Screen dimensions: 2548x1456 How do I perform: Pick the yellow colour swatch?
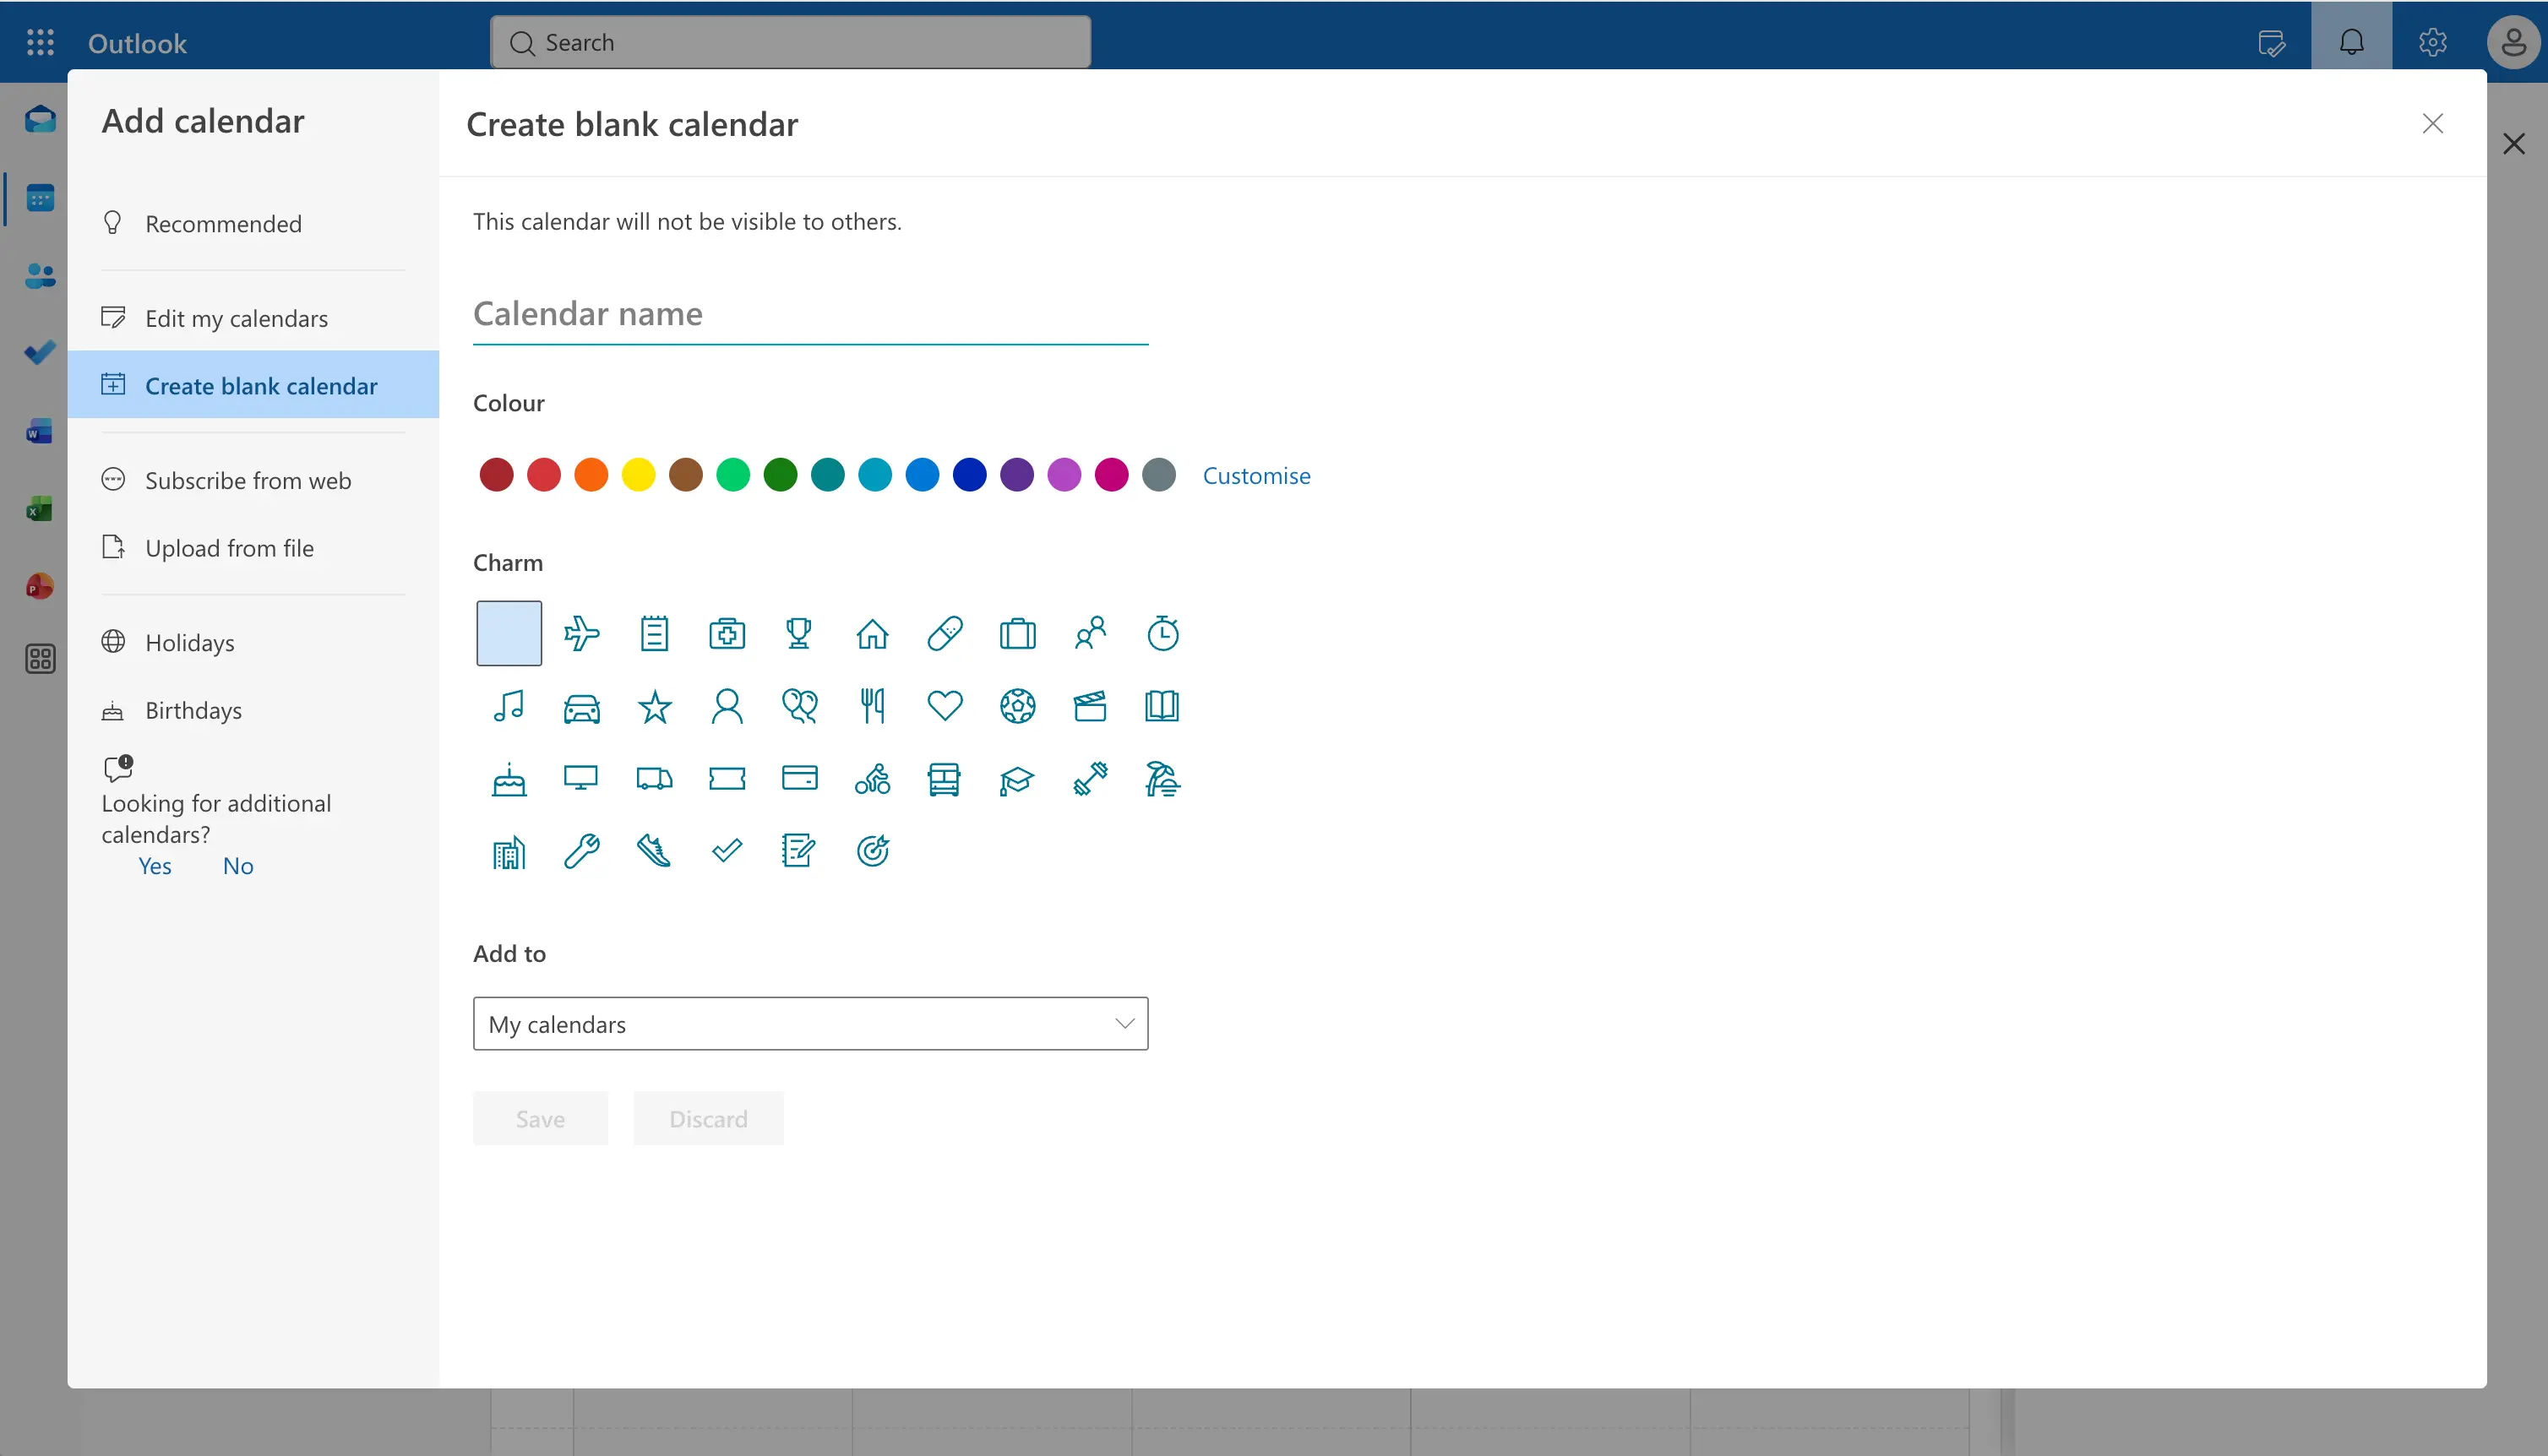[x=638, y=475]
